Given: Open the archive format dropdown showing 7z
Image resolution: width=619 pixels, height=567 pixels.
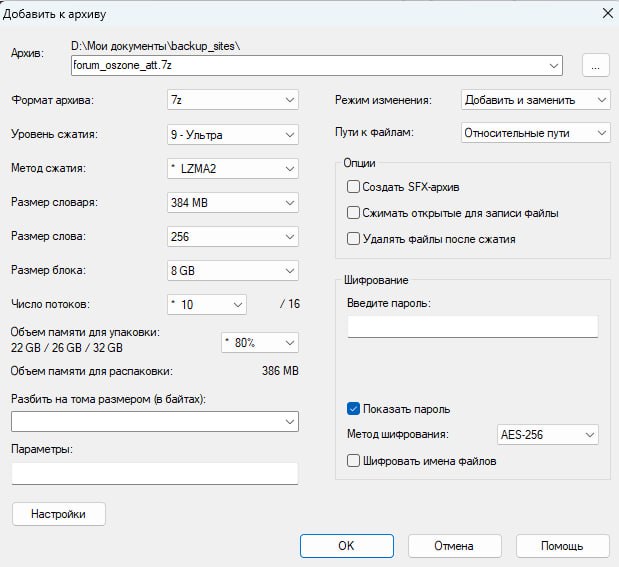Looking at the screenshot, I should [x=233, y=100].
